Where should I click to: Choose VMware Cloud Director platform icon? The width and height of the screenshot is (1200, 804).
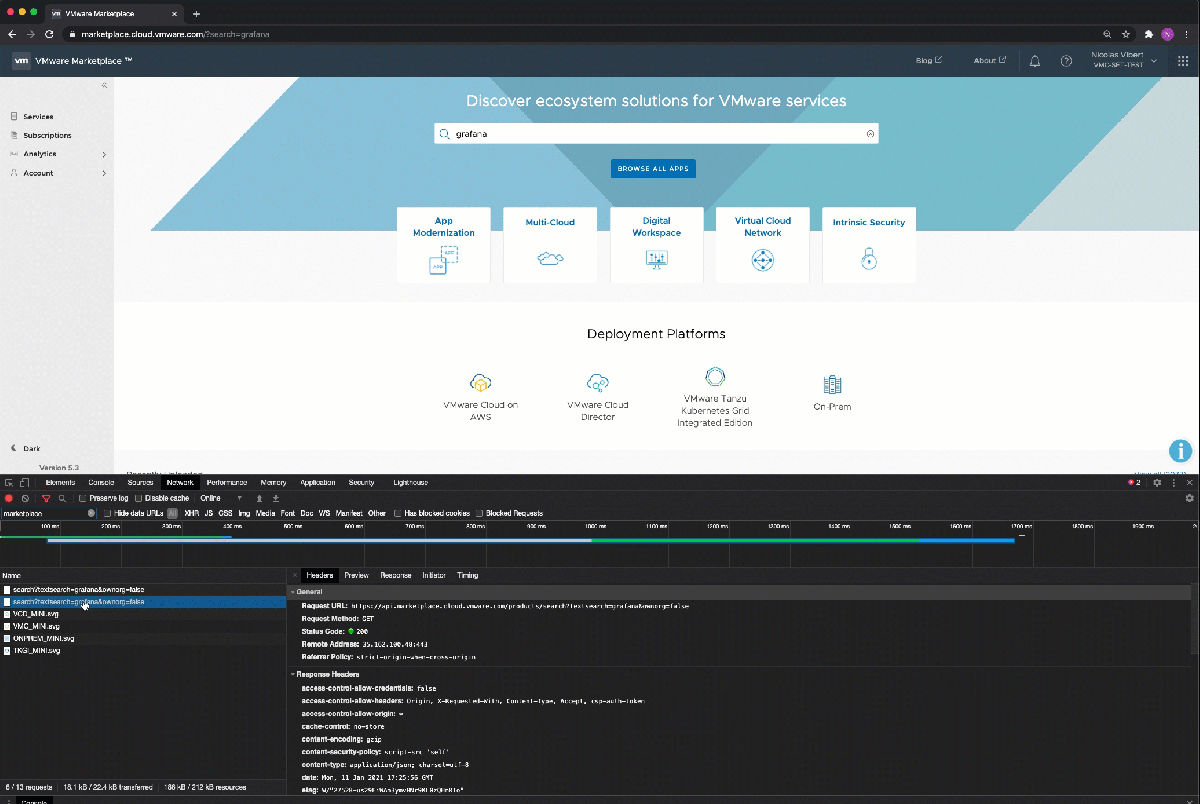(598, 383)
